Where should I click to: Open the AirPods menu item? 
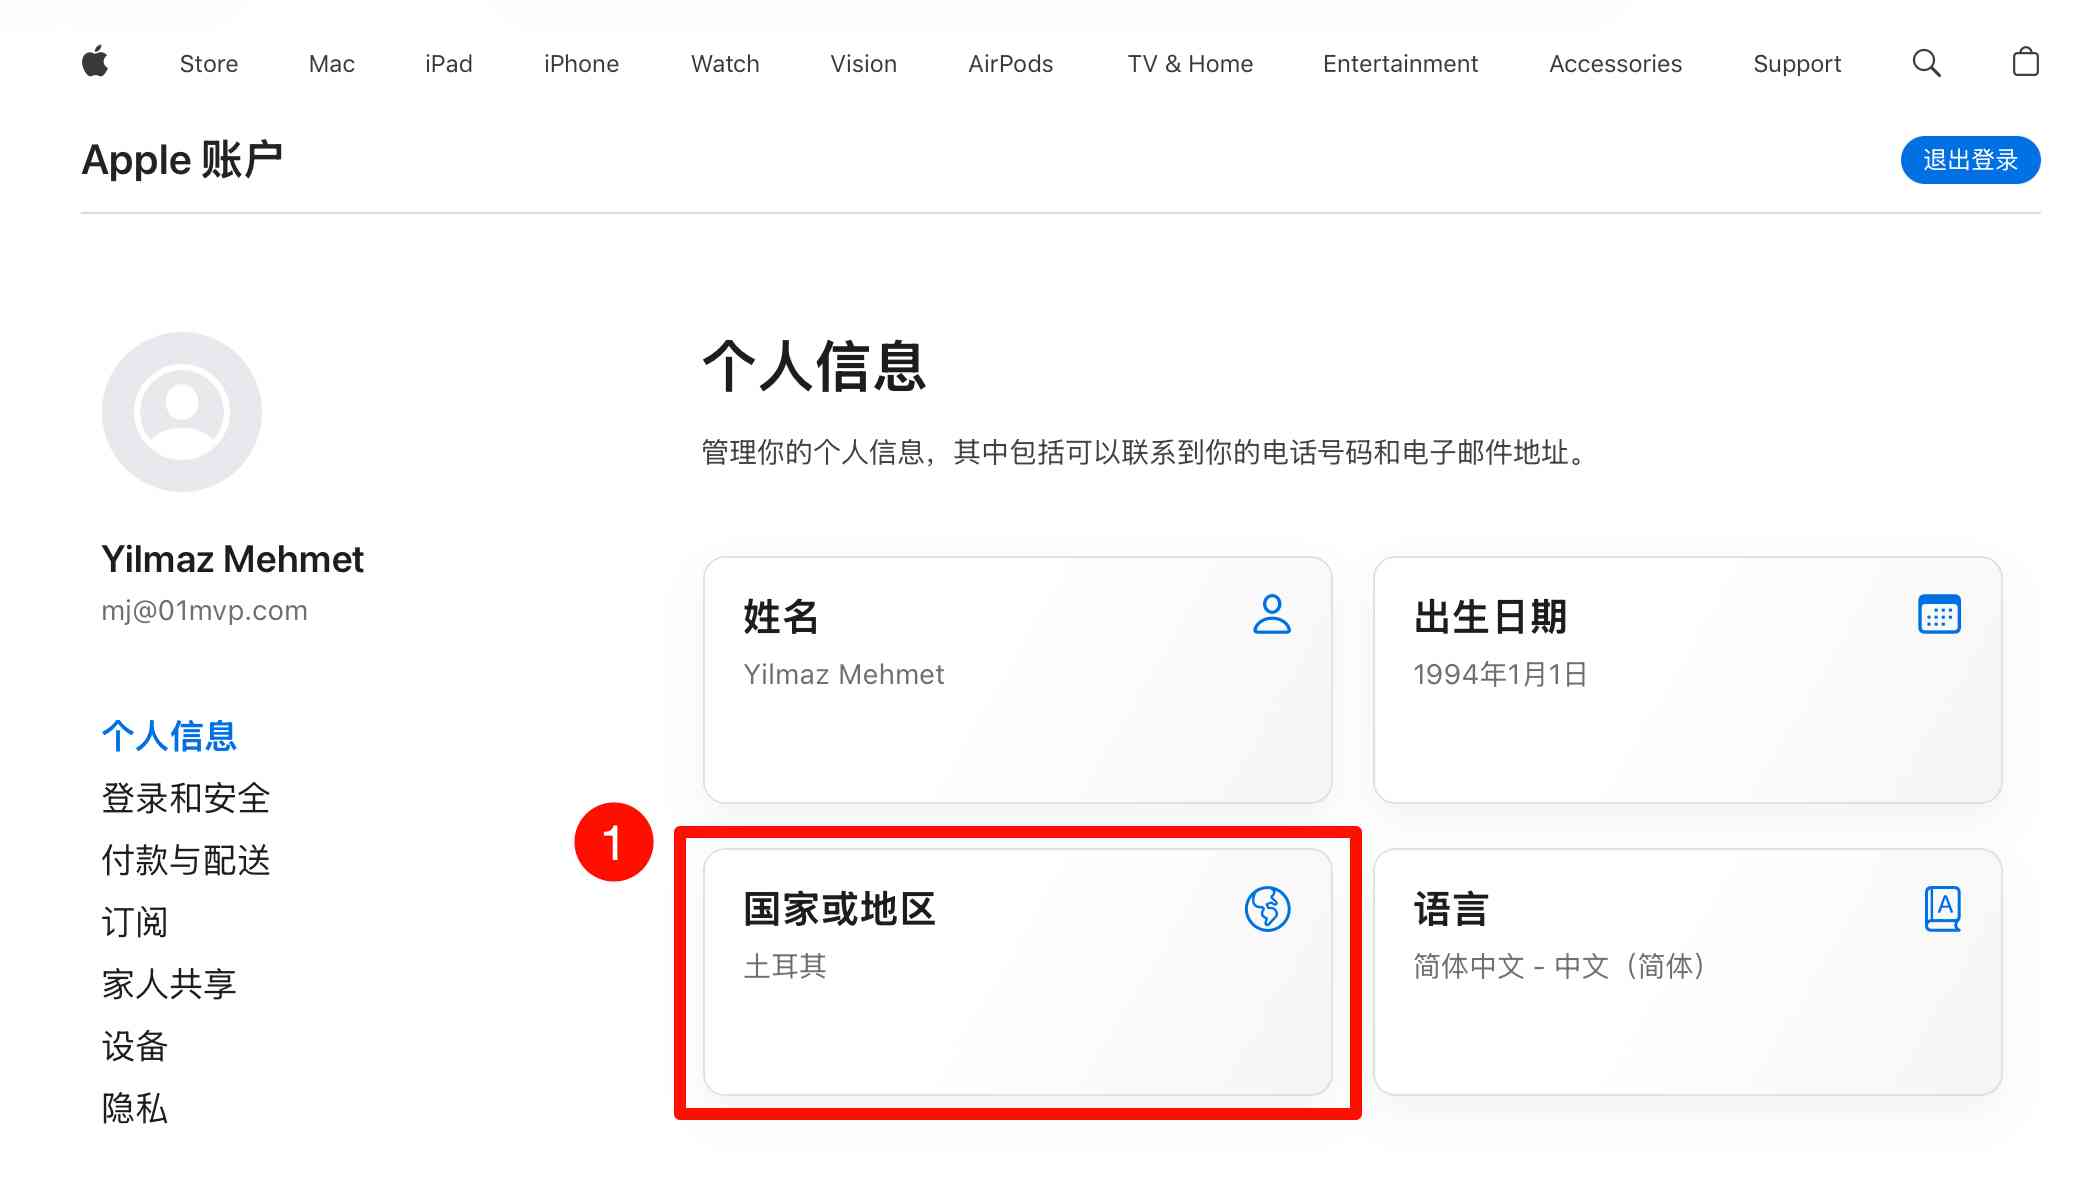(x=1010, y=64)
